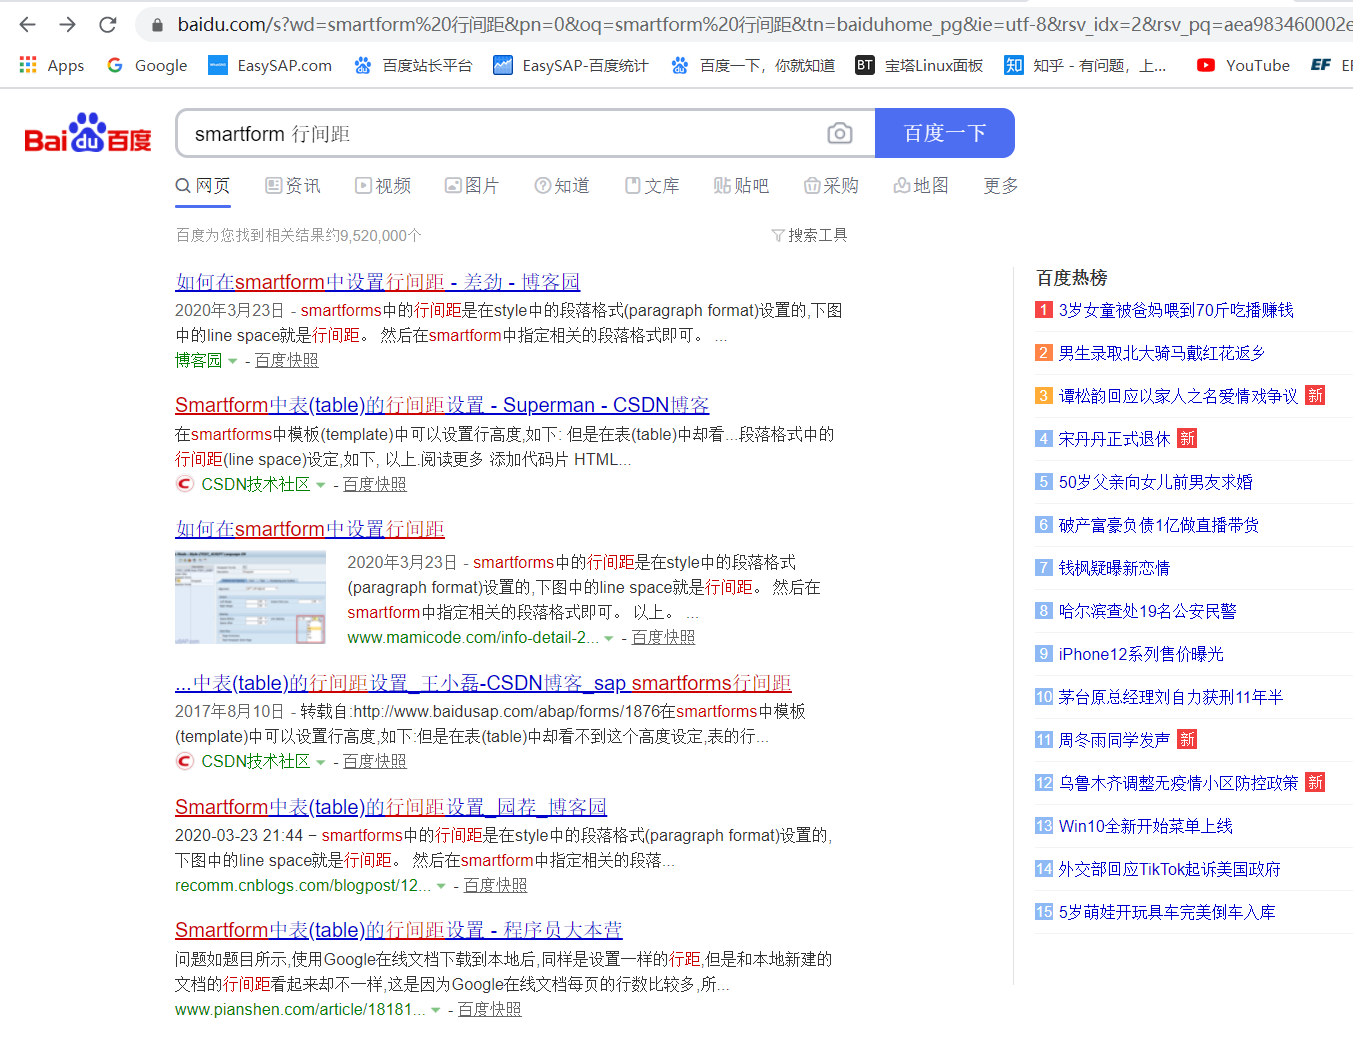Viewport: 1353px width, 1040px height.
Task: Open the thumbnail result titled 如何在smartform中设置行间距
Action: (310, 529)
